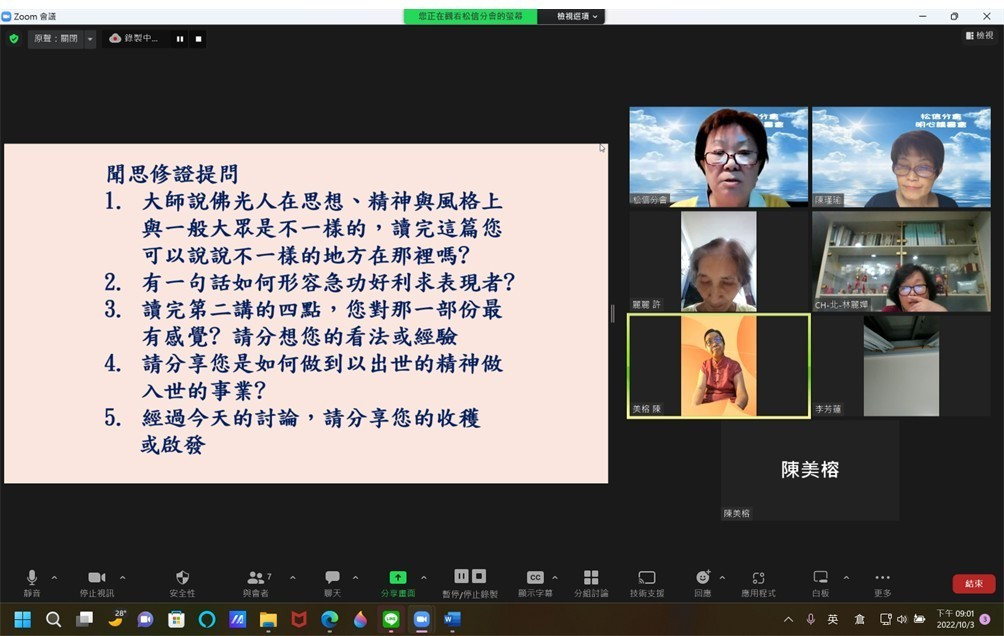Click the green encryption shield icon
Screen dimensions: 1004x636
pyautogui.click(x=13, y=38)
